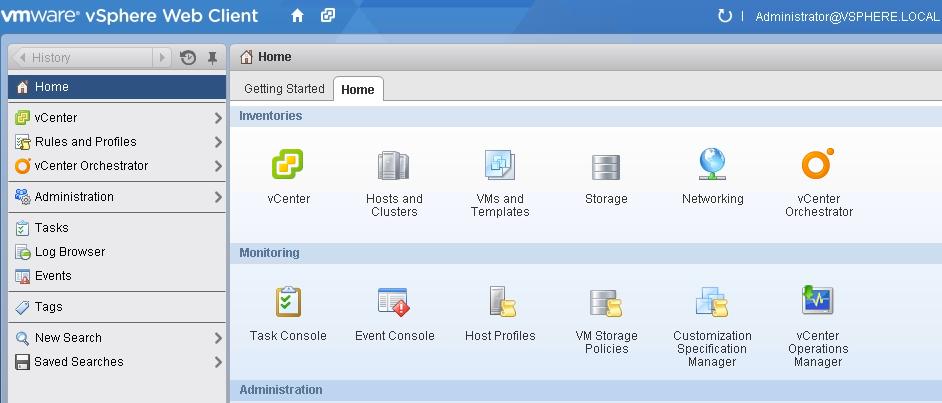This screenshot has width=942, height=403.
Task: Click the VMware vSphere Web Client logo
Action: [129, 16]
